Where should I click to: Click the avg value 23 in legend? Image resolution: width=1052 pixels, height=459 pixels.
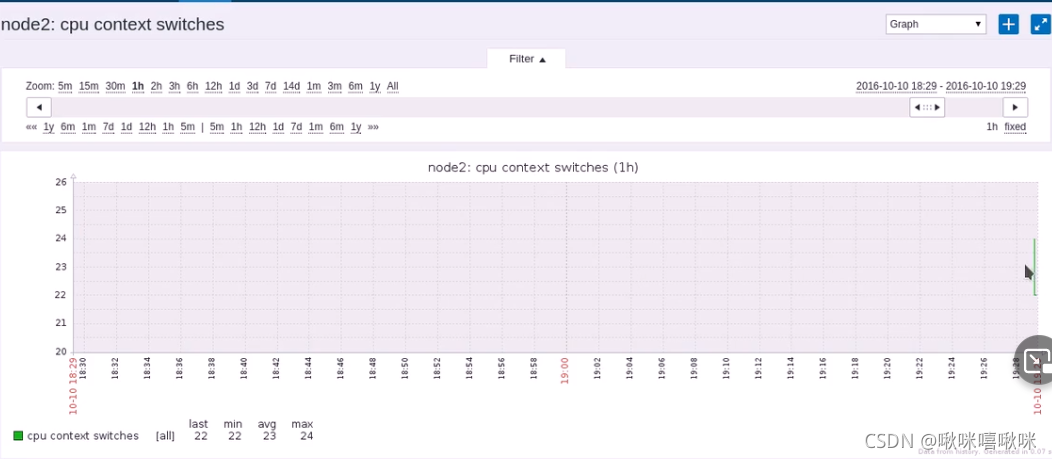[269, 436]
